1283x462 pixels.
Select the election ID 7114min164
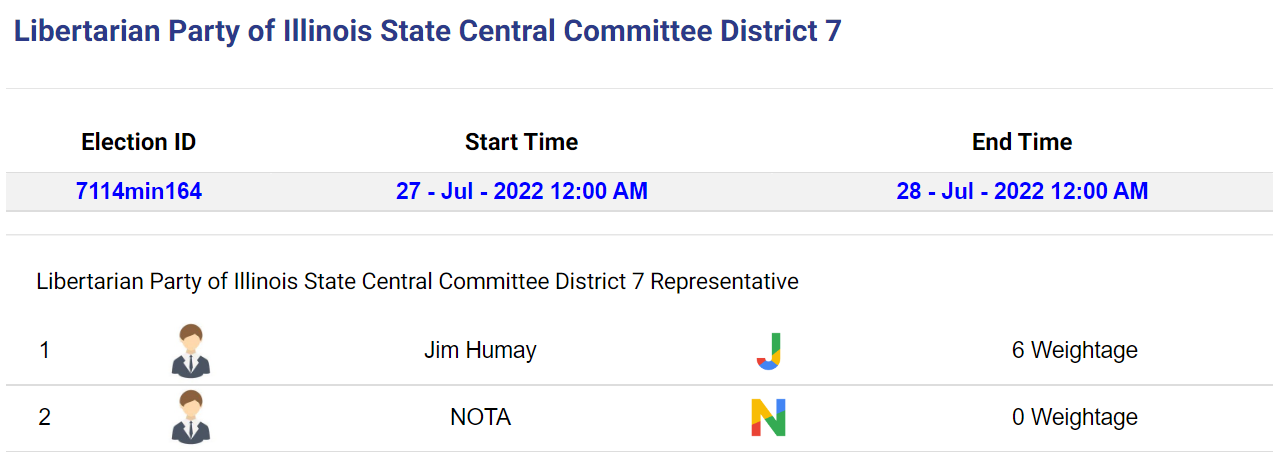[139, 191]
